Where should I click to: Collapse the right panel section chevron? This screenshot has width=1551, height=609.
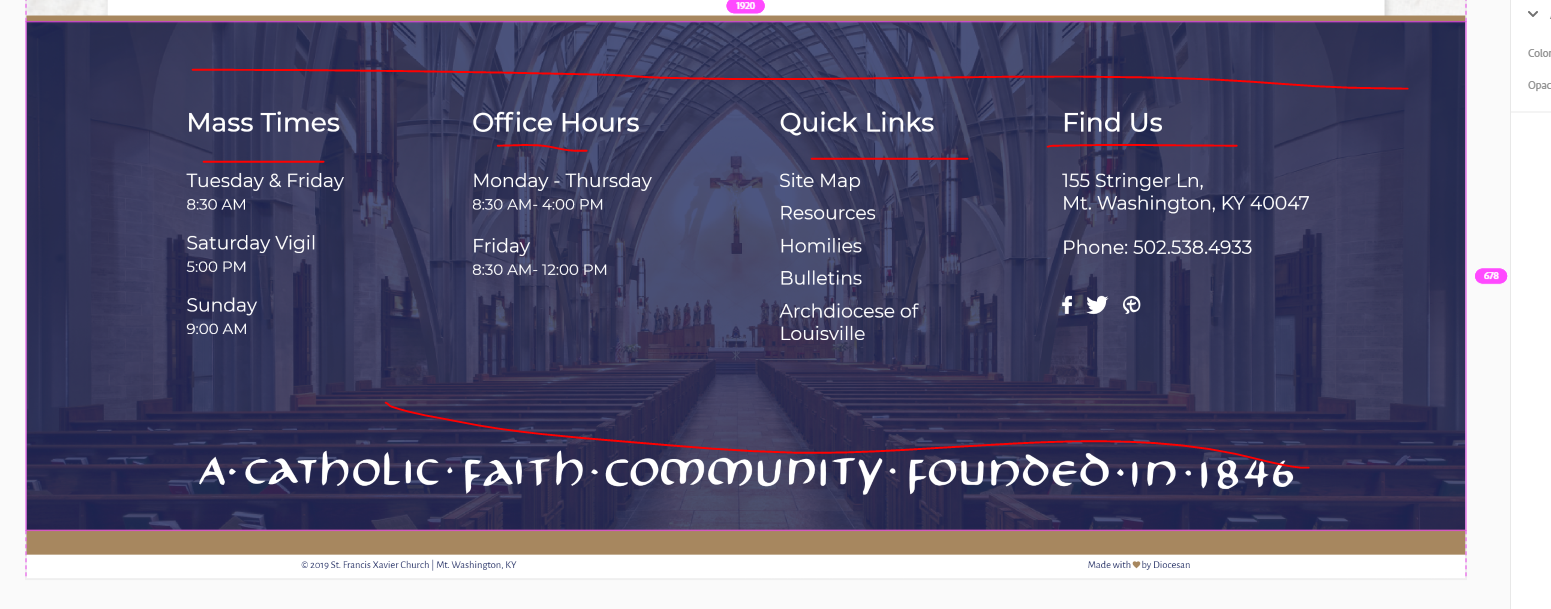[1532, 14]
